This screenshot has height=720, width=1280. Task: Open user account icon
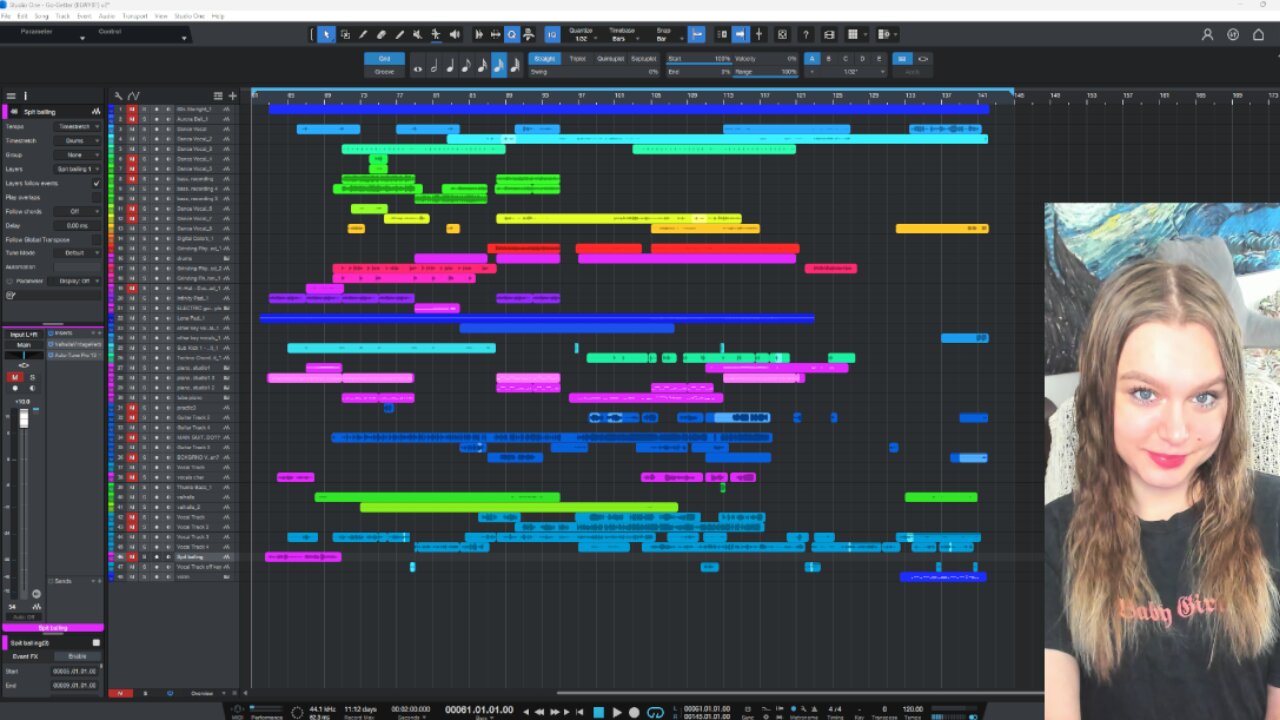click(x=1207, y=35)
